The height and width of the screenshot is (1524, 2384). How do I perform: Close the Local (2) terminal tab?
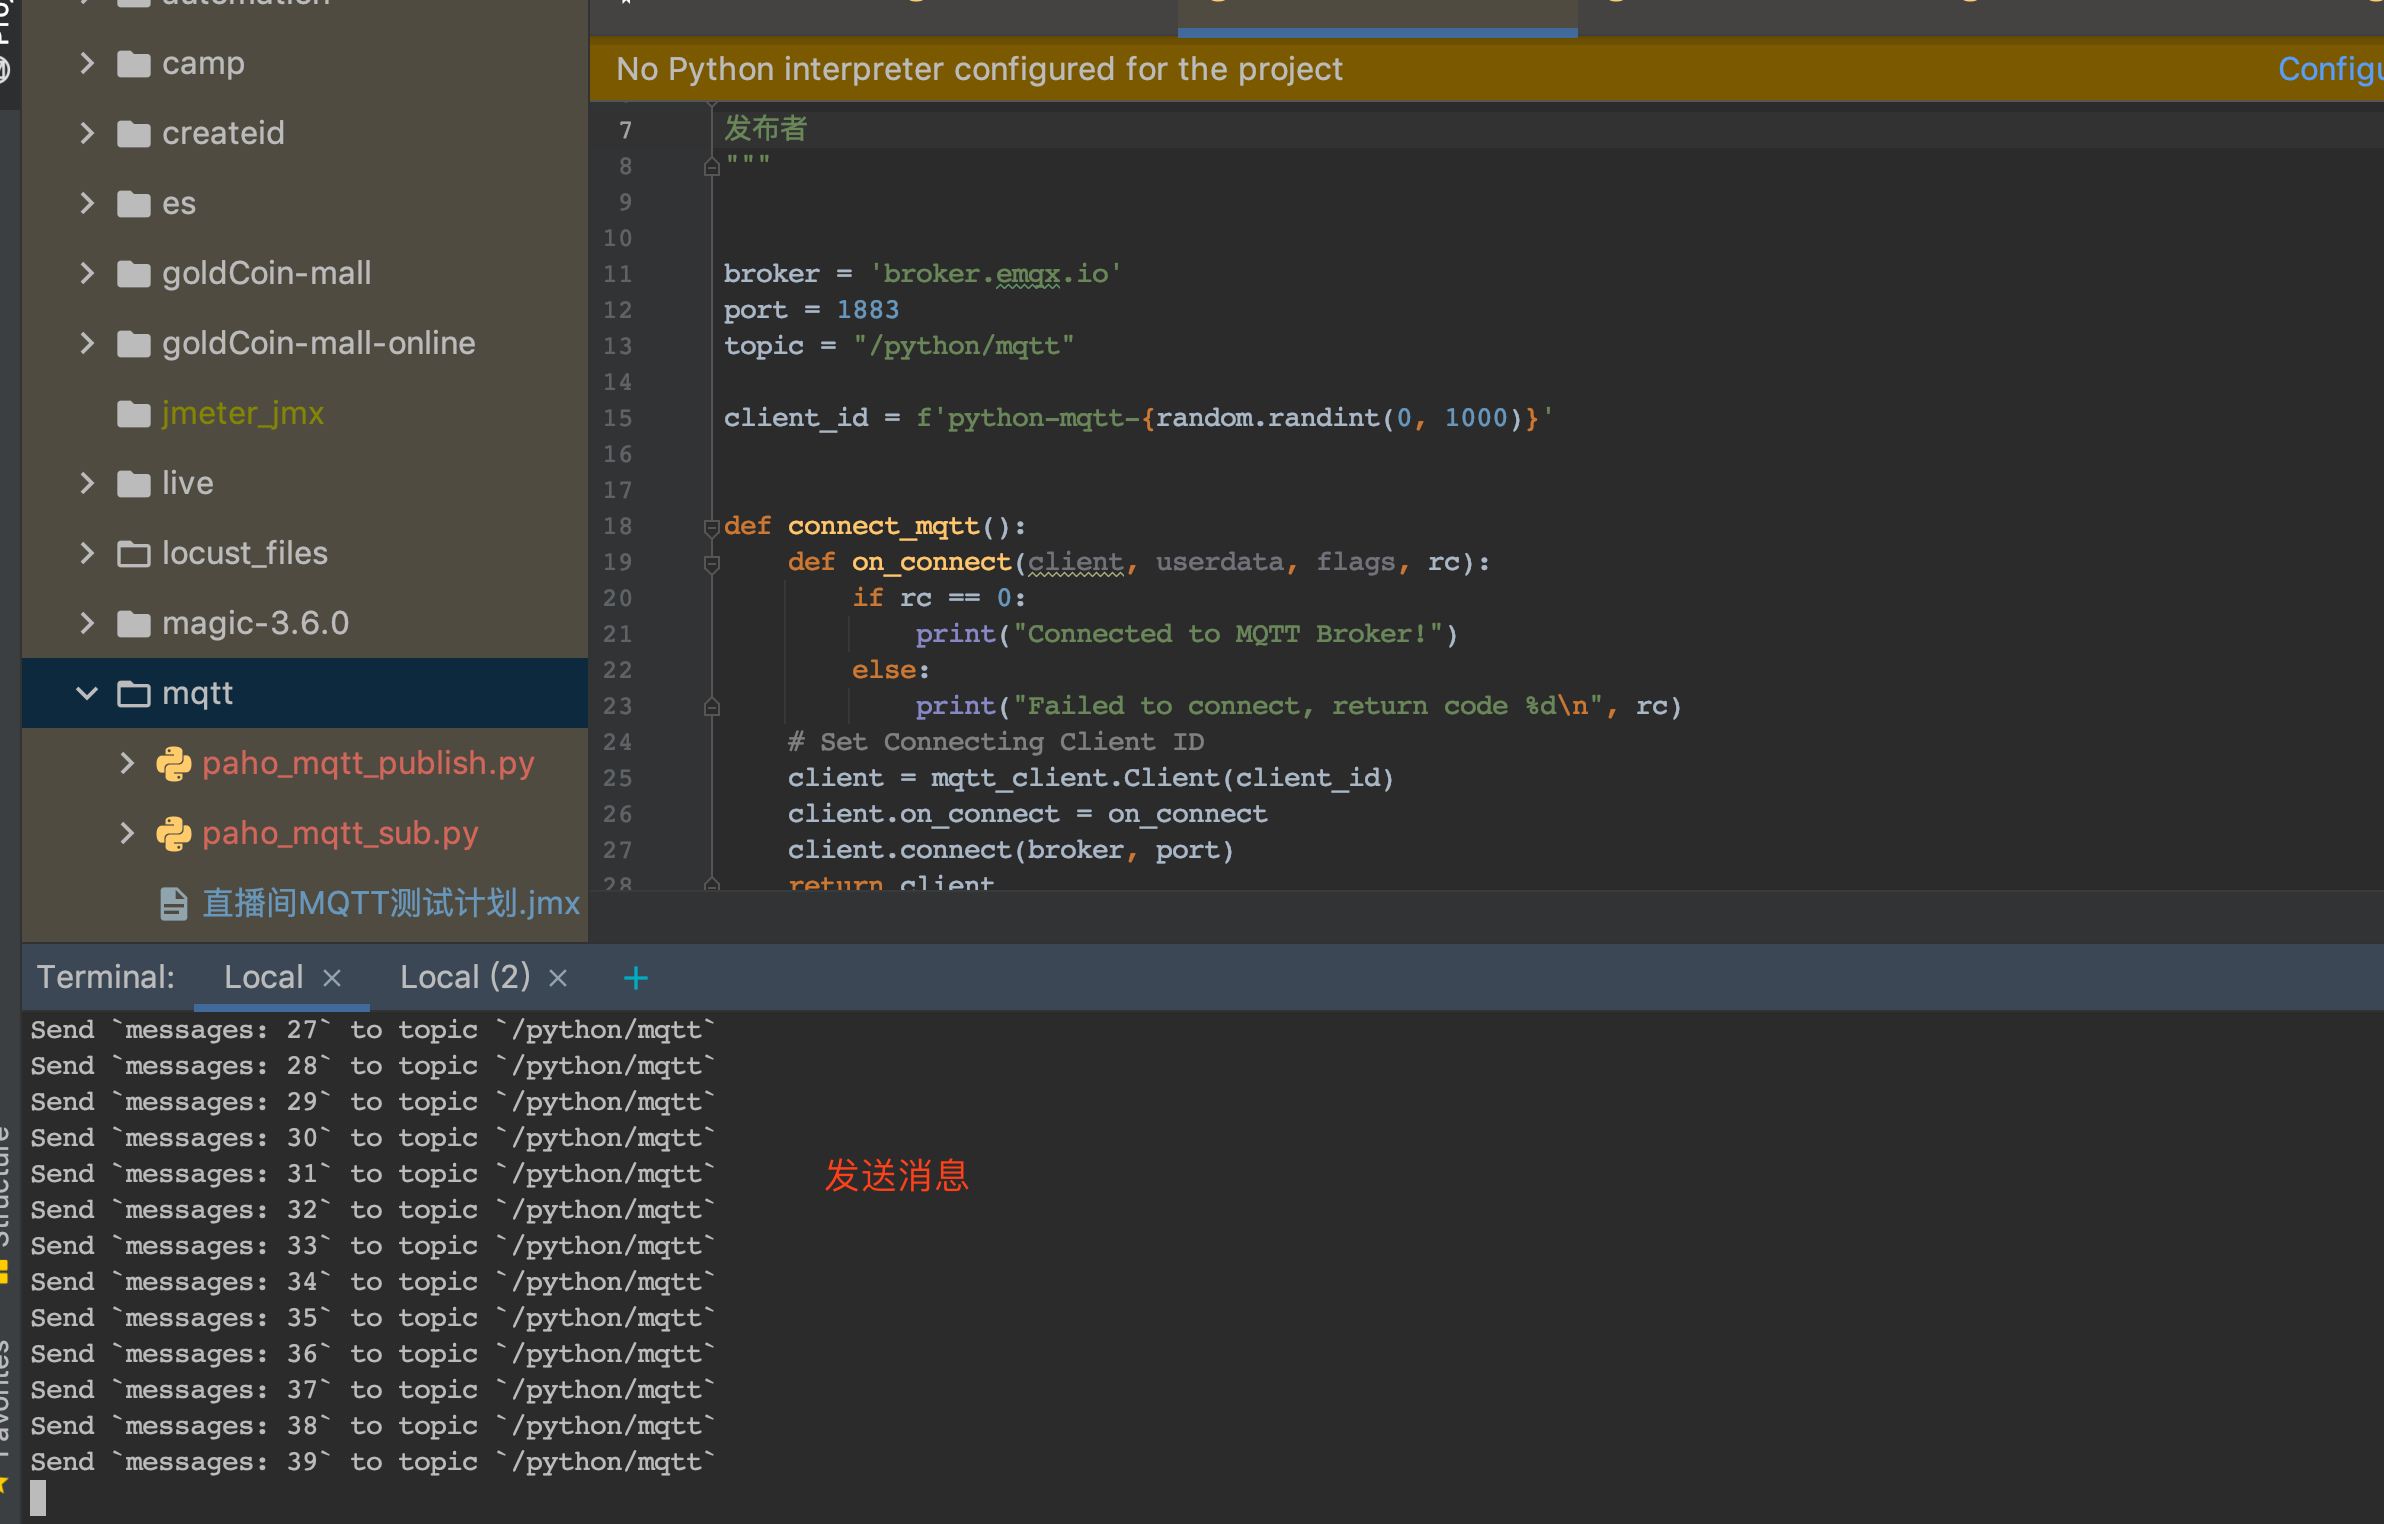[x=558, y=977]
